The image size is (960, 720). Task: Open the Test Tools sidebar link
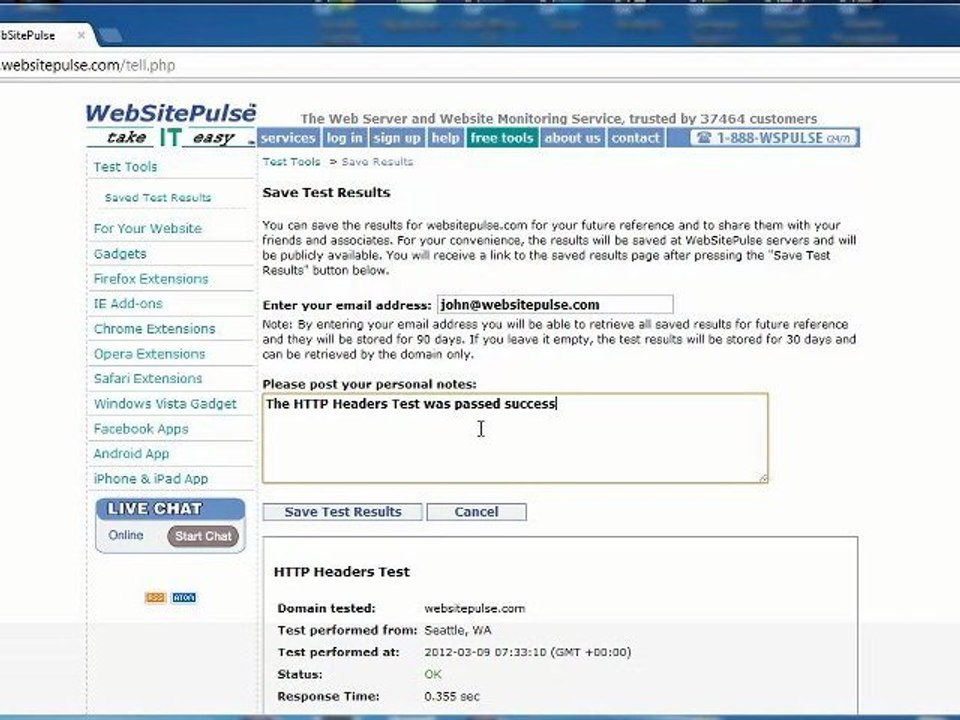pyautogui.click(x=126, y=167)
